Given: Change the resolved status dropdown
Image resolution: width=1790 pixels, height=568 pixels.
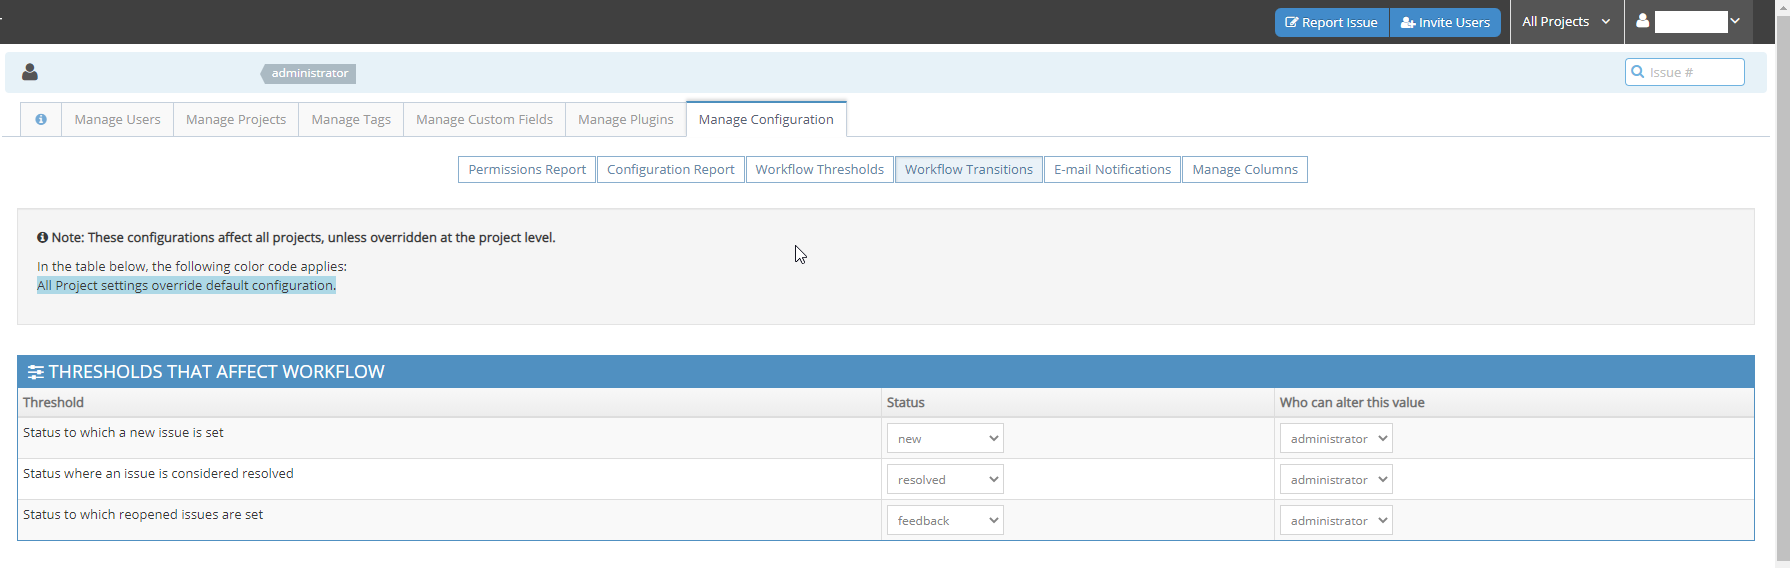Looking at the screenshot, I should (944, 479).
